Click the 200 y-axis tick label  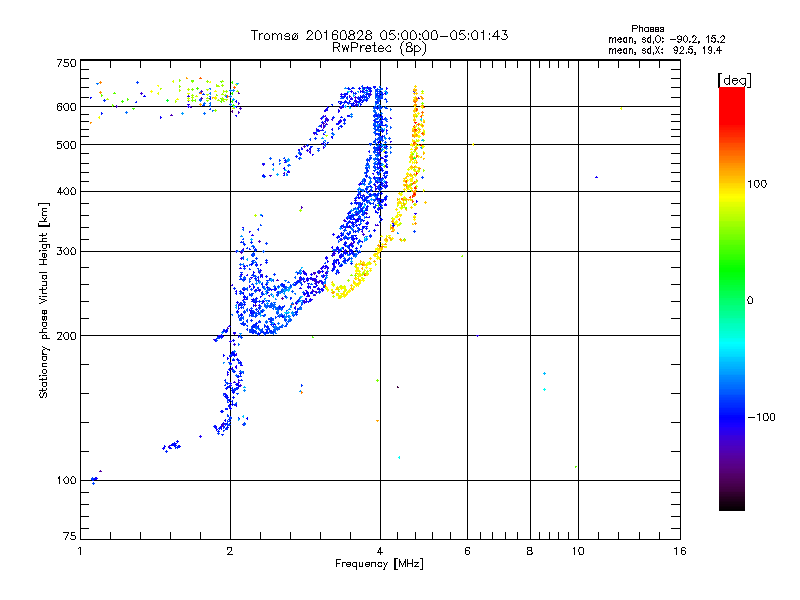click(x=67, y=335)
